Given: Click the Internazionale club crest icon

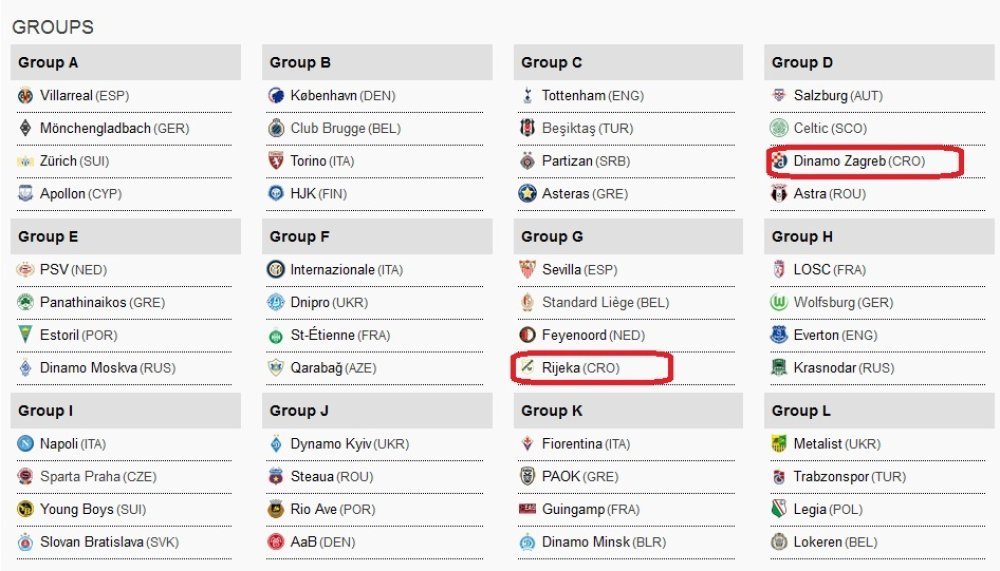Looking at the screenshot, I should click(x=276, y=270).
